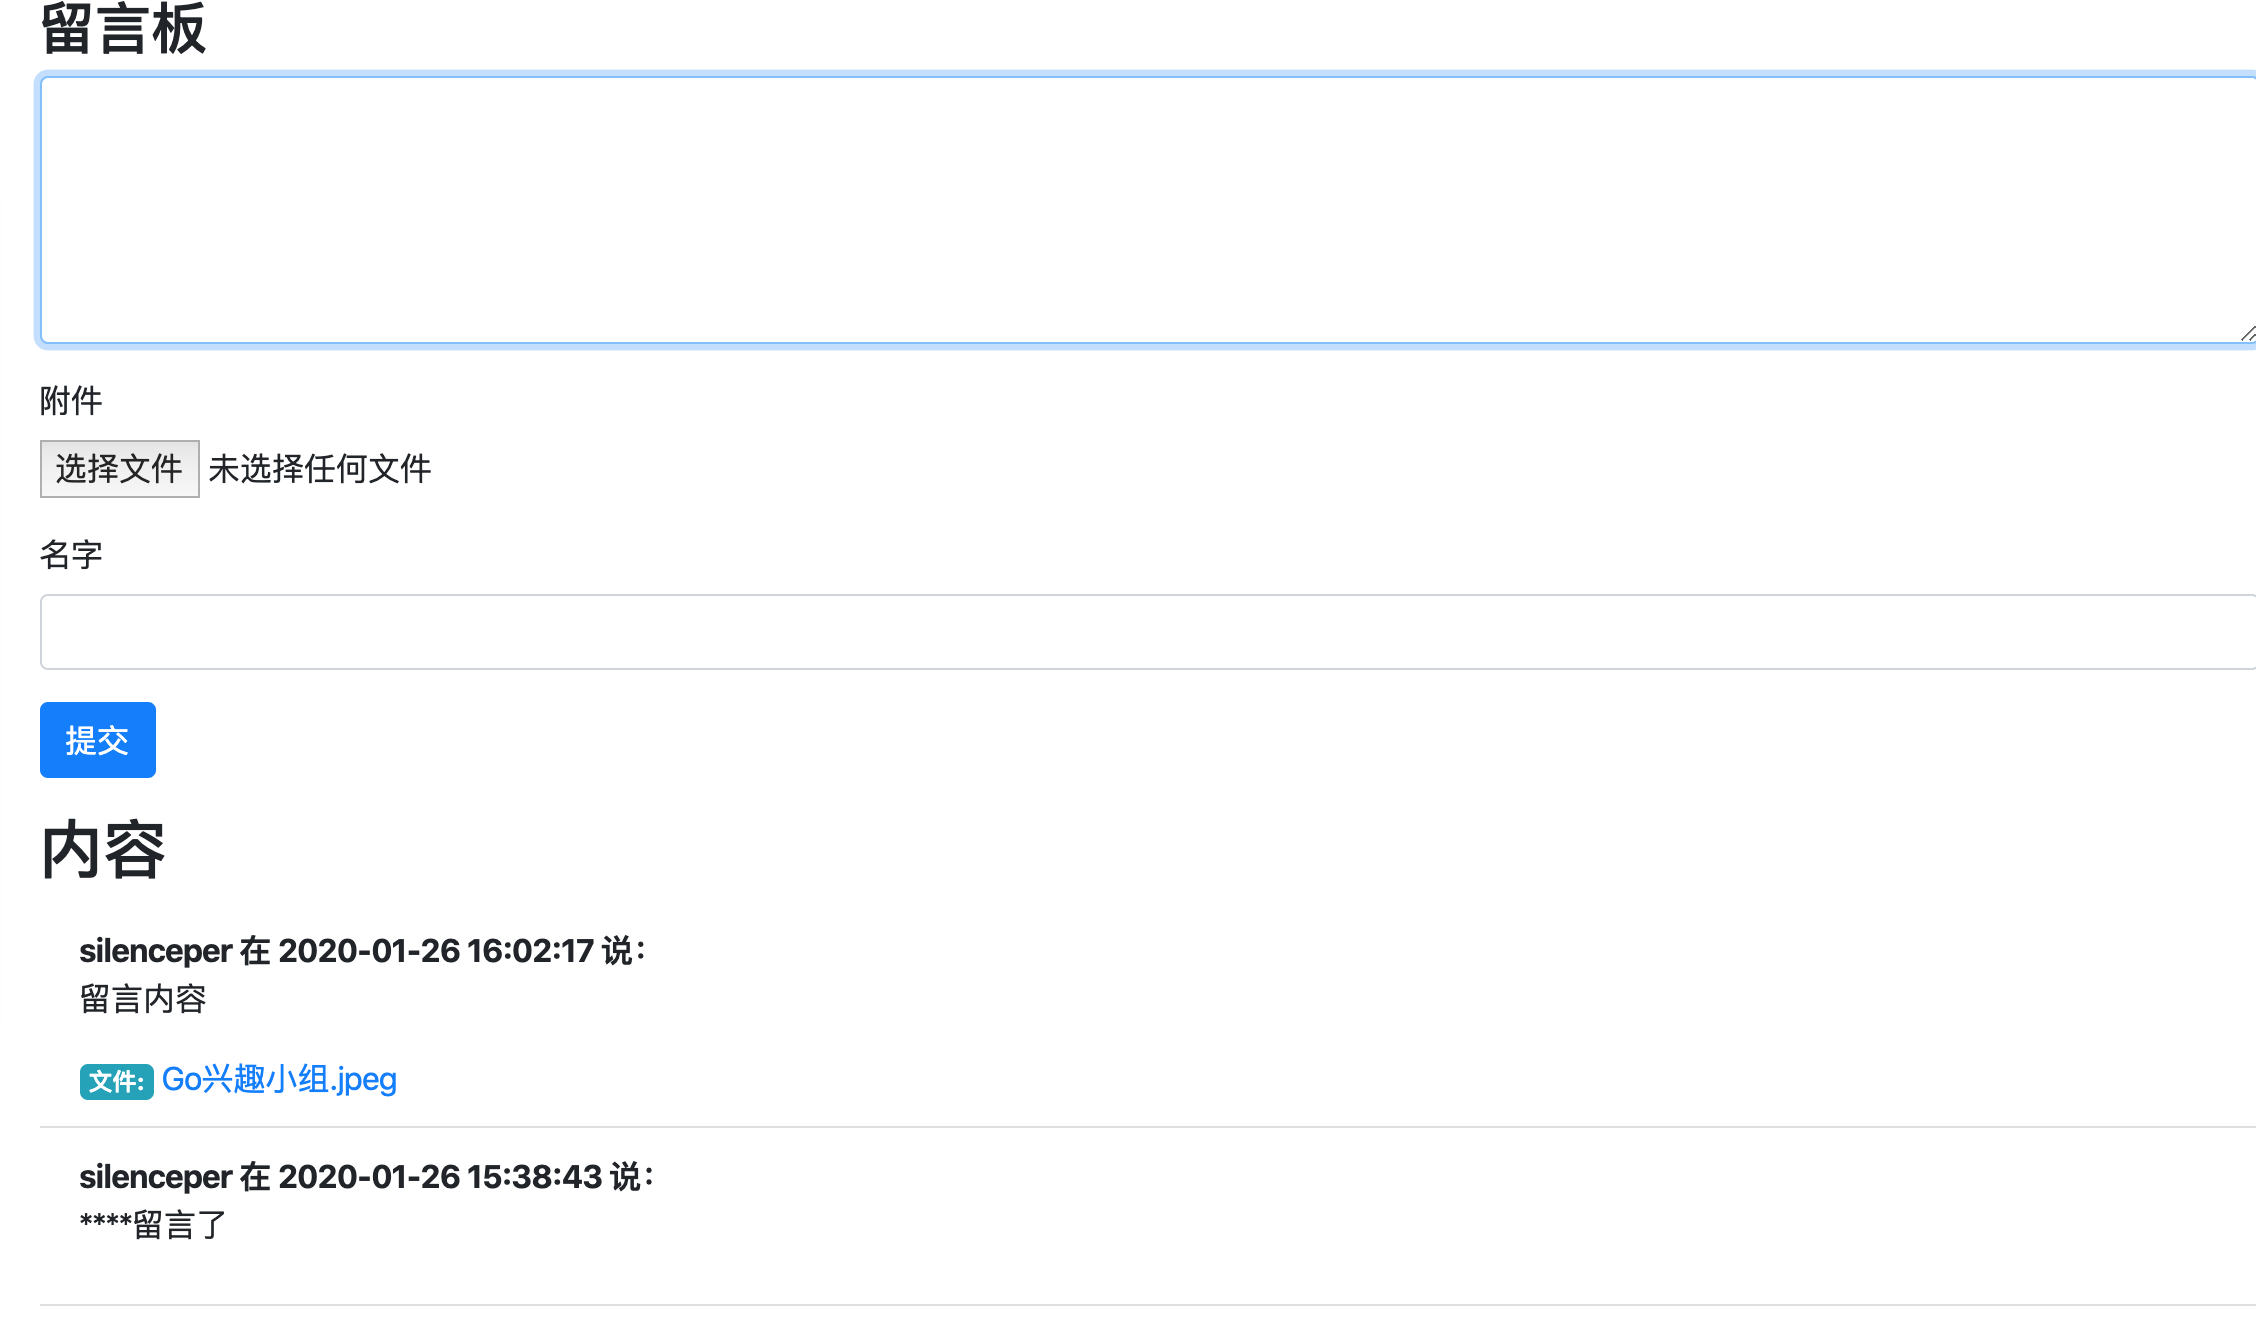Viewport: 2256px width, 1332px height.
Task: Click silenceper name in the 15:38:43 message
Action: click(x=155, y=1177)
